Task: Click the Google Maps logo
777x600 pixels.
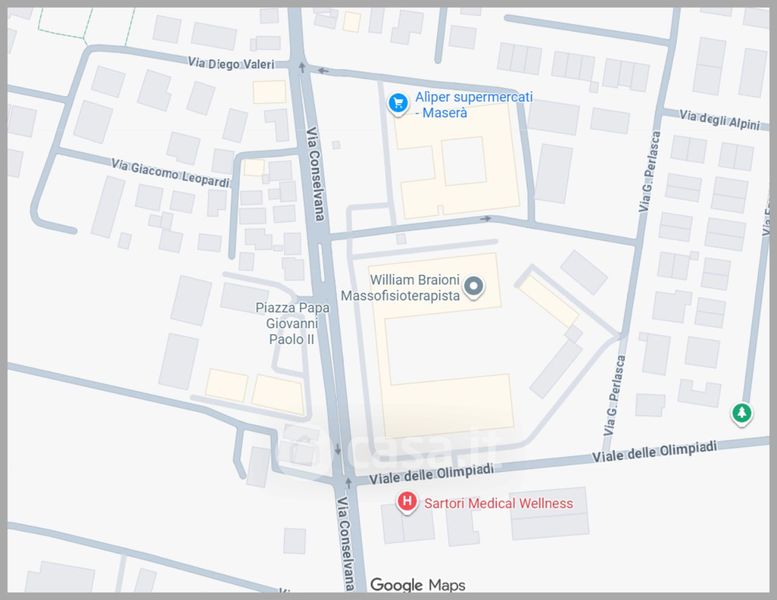Action: coord(418,585)
